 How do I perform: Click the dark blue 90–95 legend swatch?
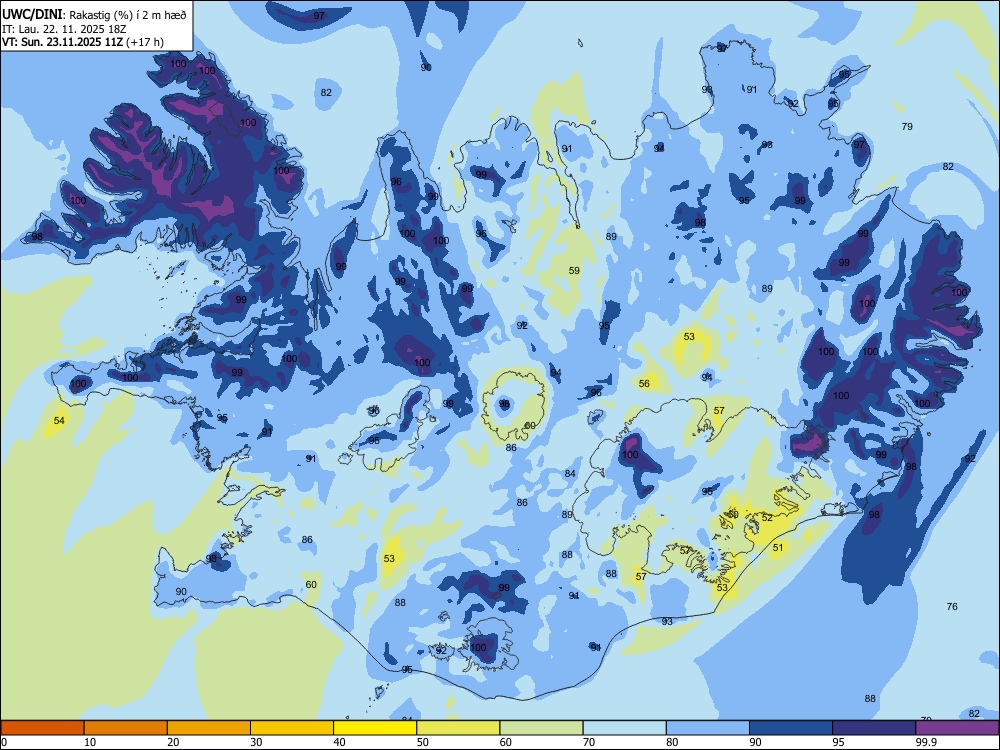pos(791,728)
